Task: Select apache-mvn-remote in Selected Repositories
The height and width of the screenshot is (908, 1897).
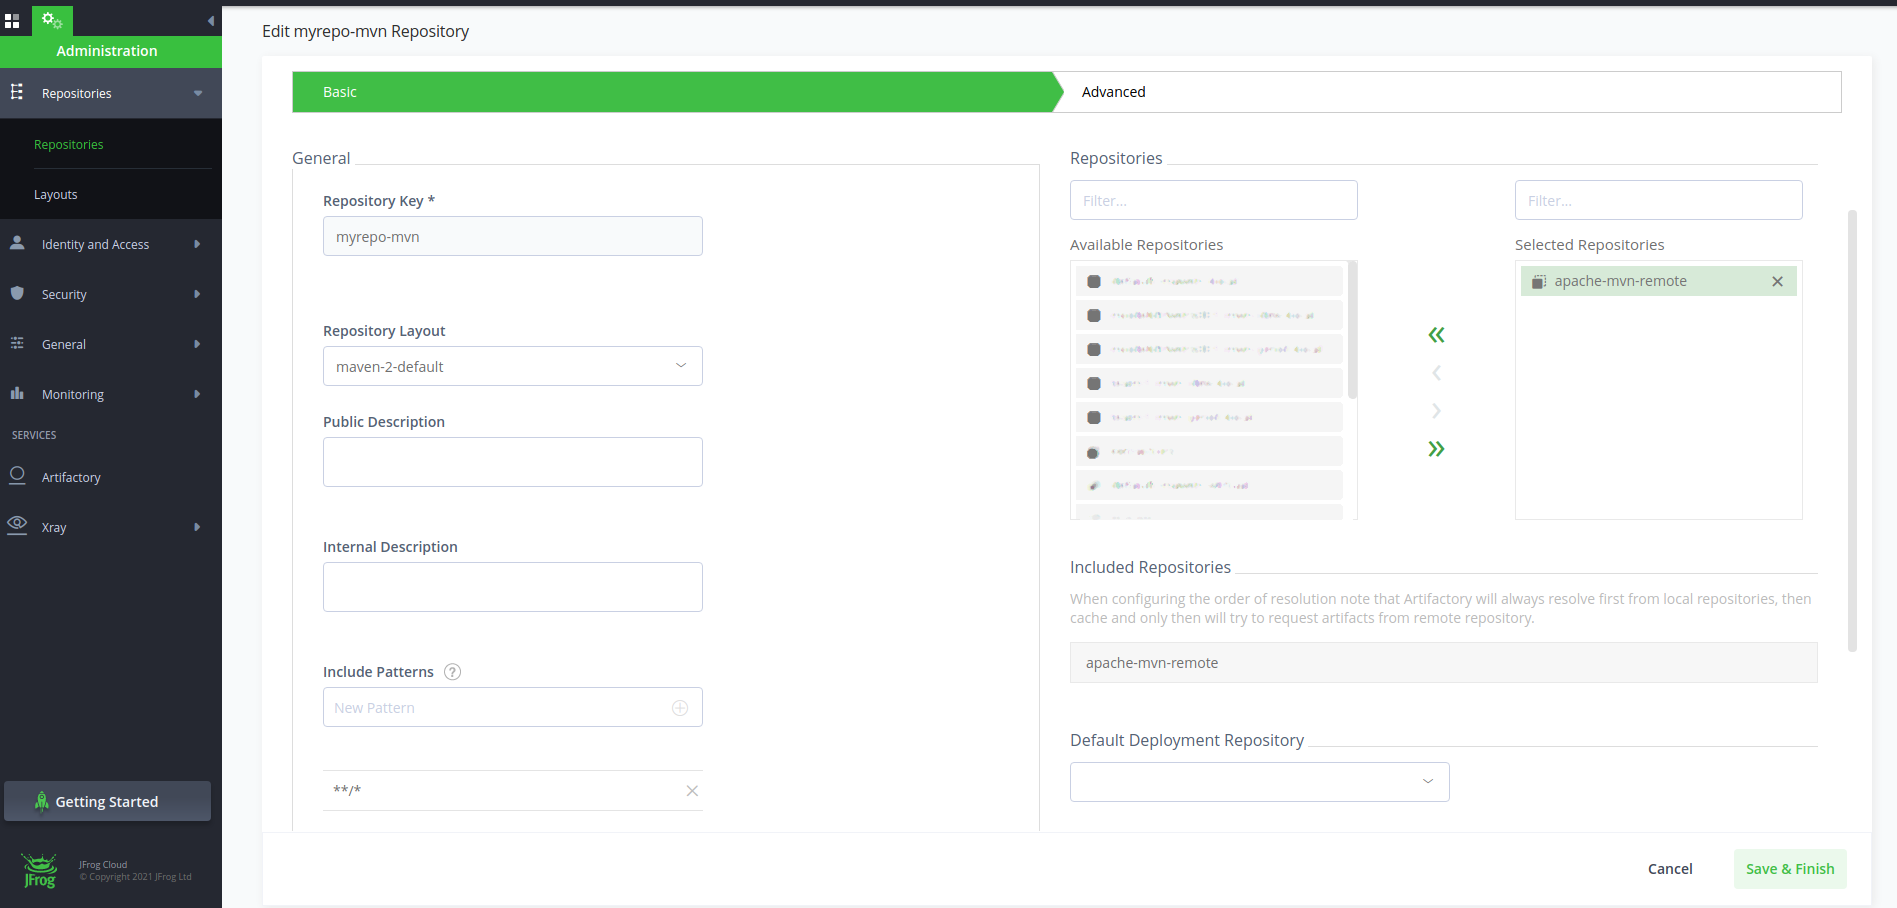Action: [1659, 281]
